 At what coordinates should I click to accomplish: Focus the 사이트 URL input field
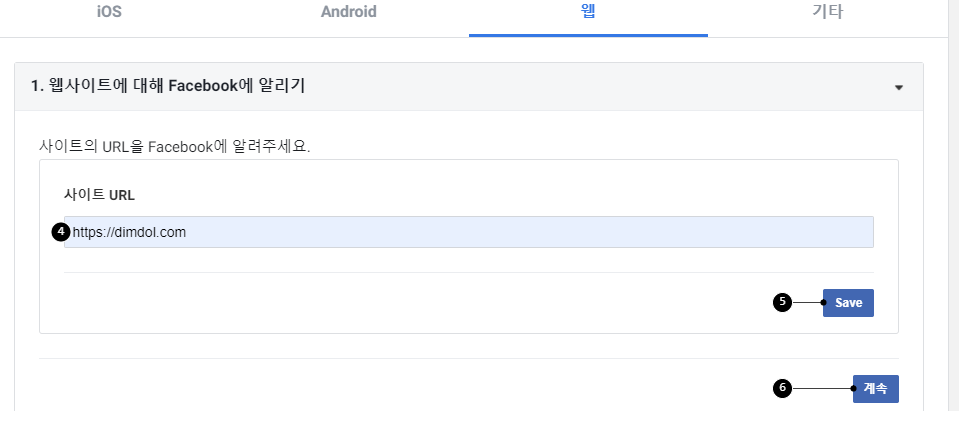tap(468, 232)
